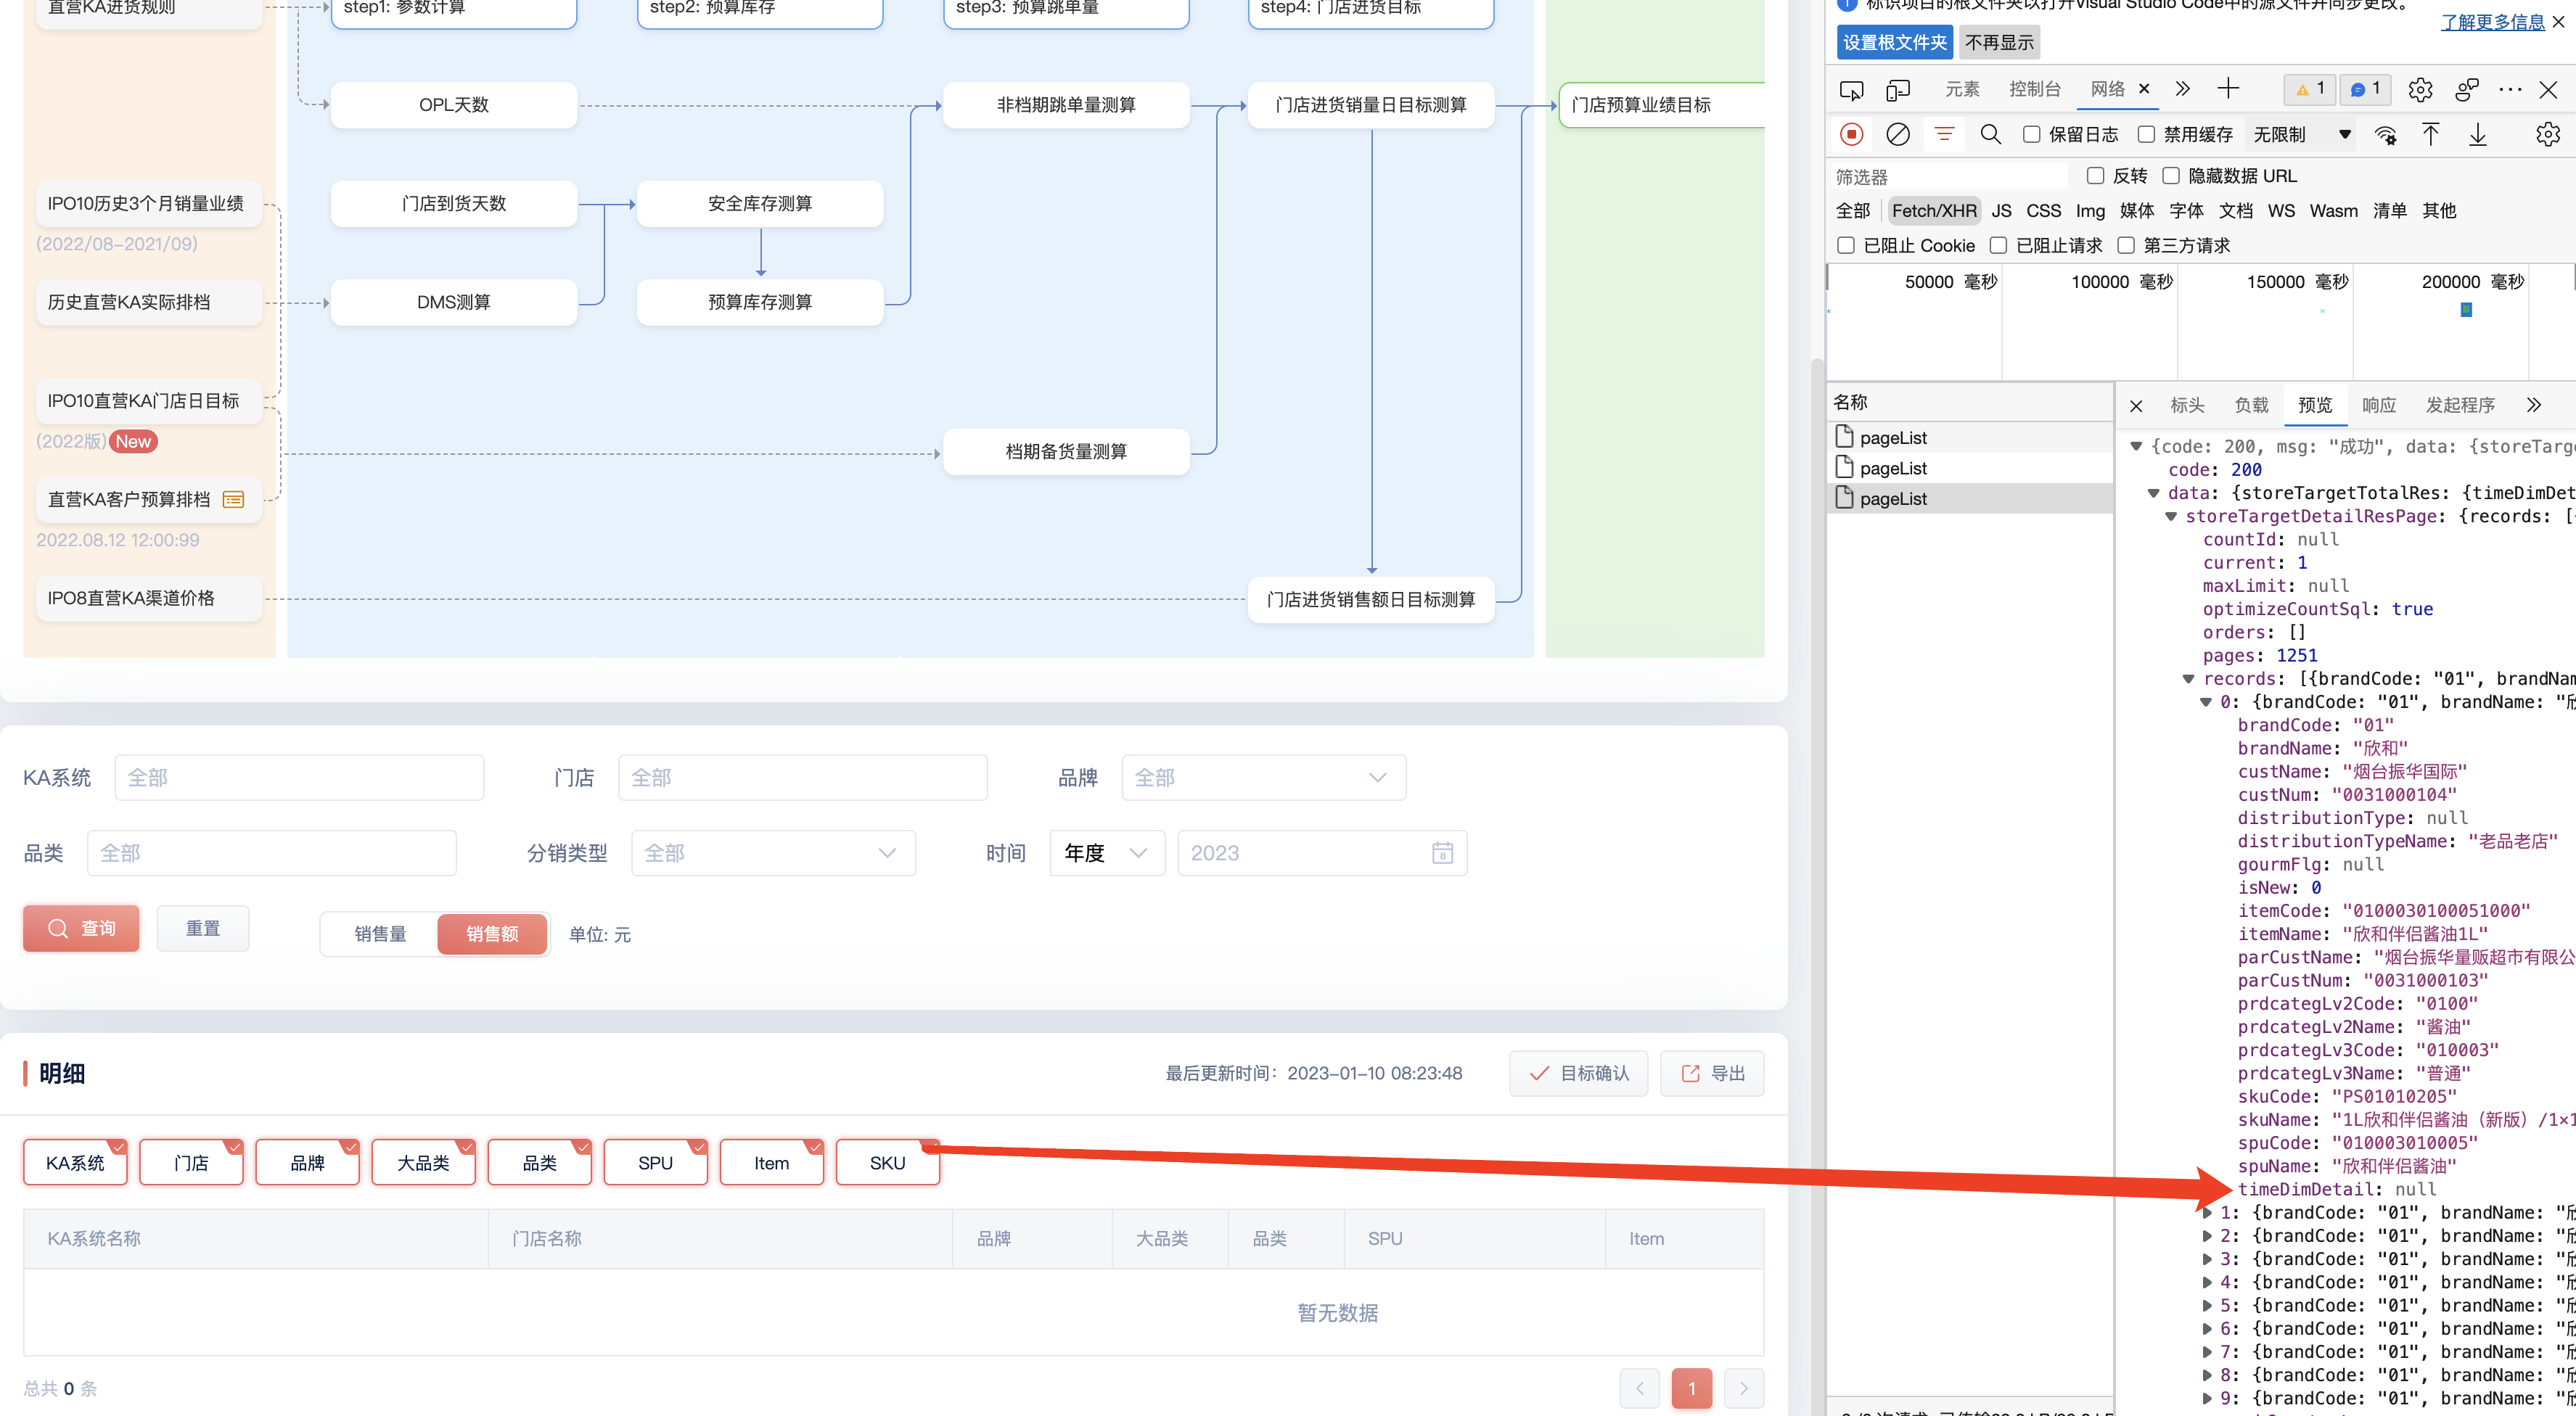
Task: Click 重置 reset button
Action: 203,928
